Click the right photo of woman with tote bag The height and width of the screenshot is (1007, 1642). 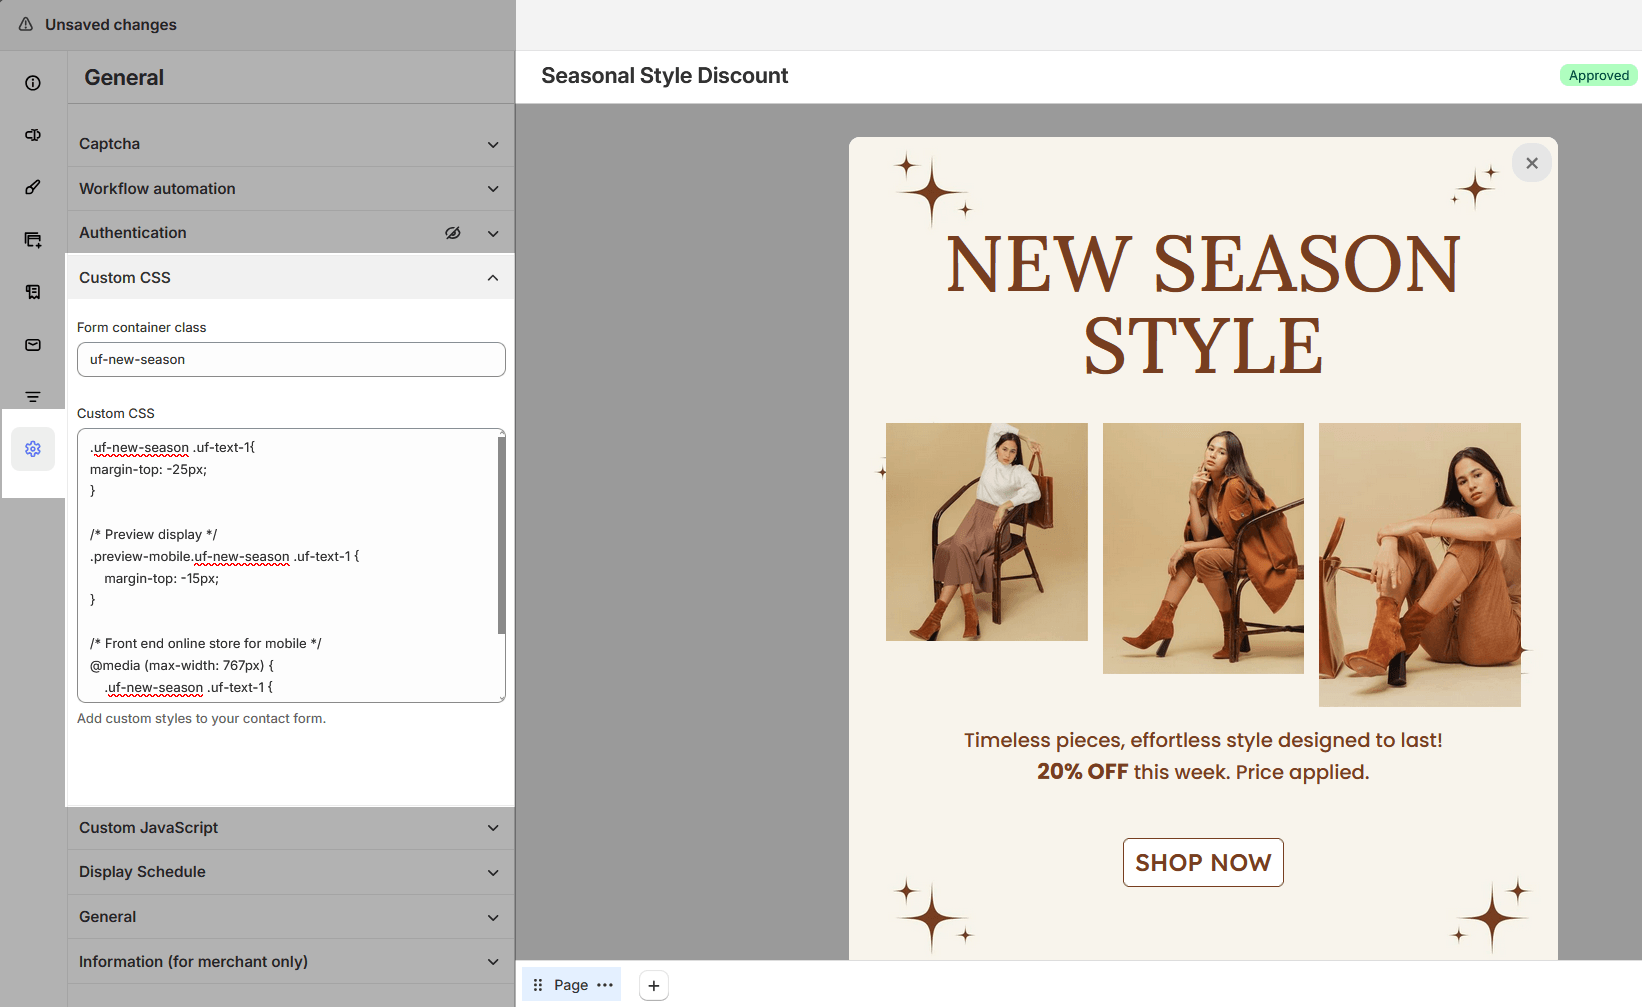click(x=1420, y=565)
